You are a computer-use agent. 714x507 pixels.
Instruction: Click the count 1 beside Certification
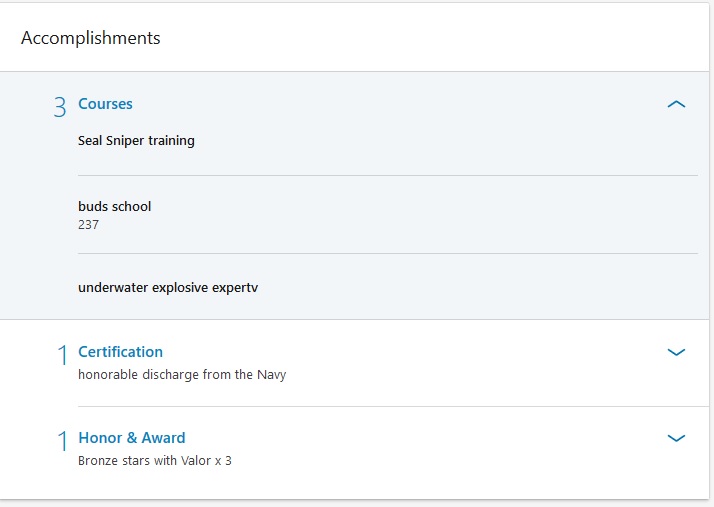[x=62, y=355]
